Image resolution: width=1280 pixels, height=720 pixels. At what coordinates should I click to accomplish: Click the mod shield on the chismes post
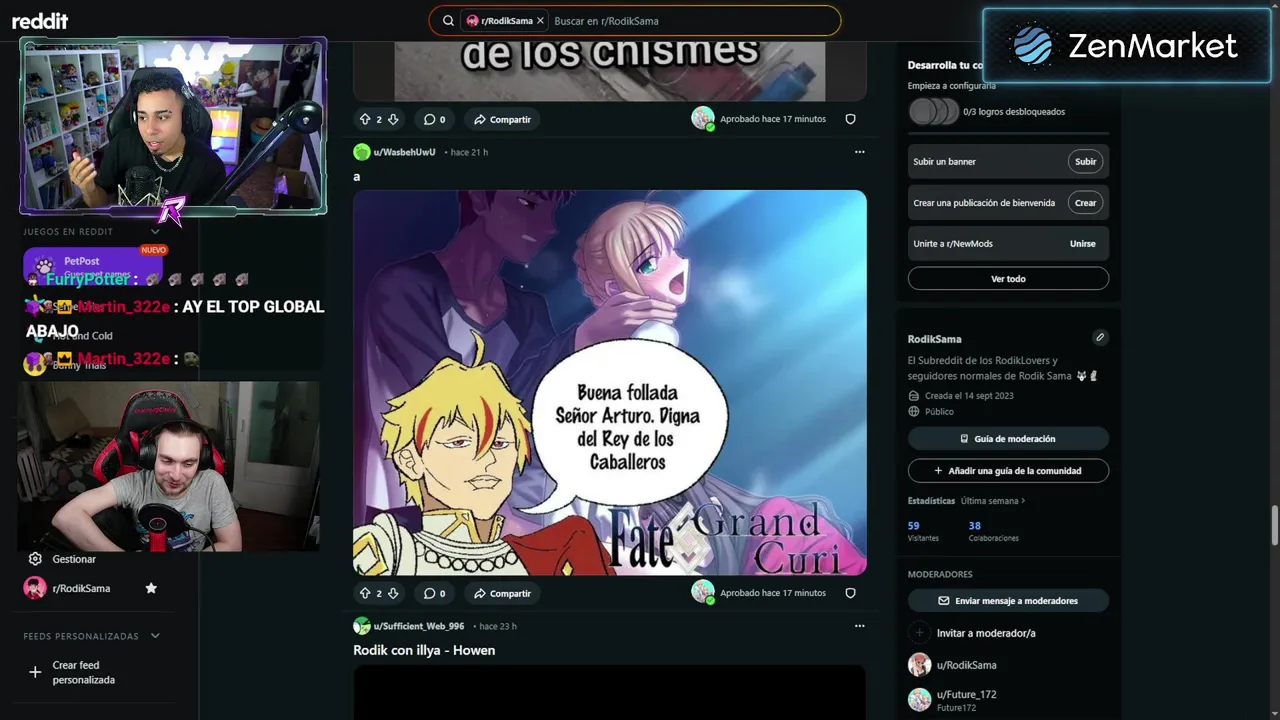pyautogui.click(x=850, y=119)
